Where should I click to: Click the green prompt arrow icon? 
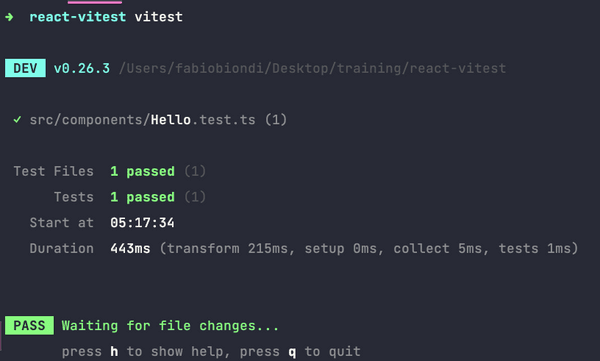9,17
